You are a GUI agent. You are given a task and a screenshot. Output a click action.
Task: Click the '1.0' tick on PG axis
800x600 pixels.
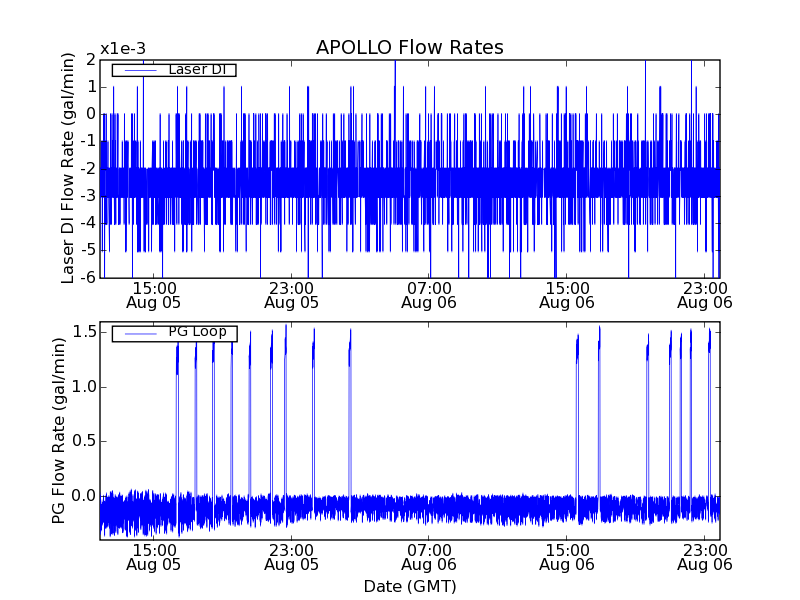pos(83,386)
